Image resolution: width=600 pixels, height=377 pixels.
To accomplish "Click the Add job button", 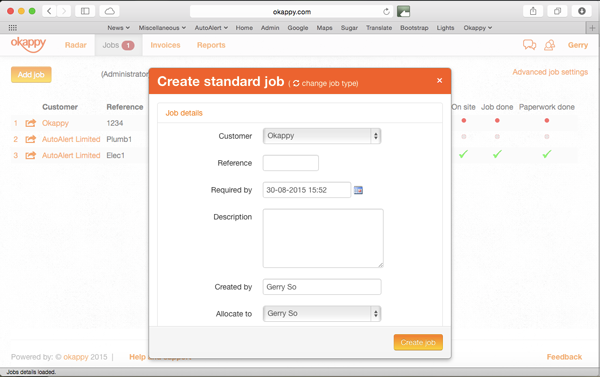I will [31, 75].
